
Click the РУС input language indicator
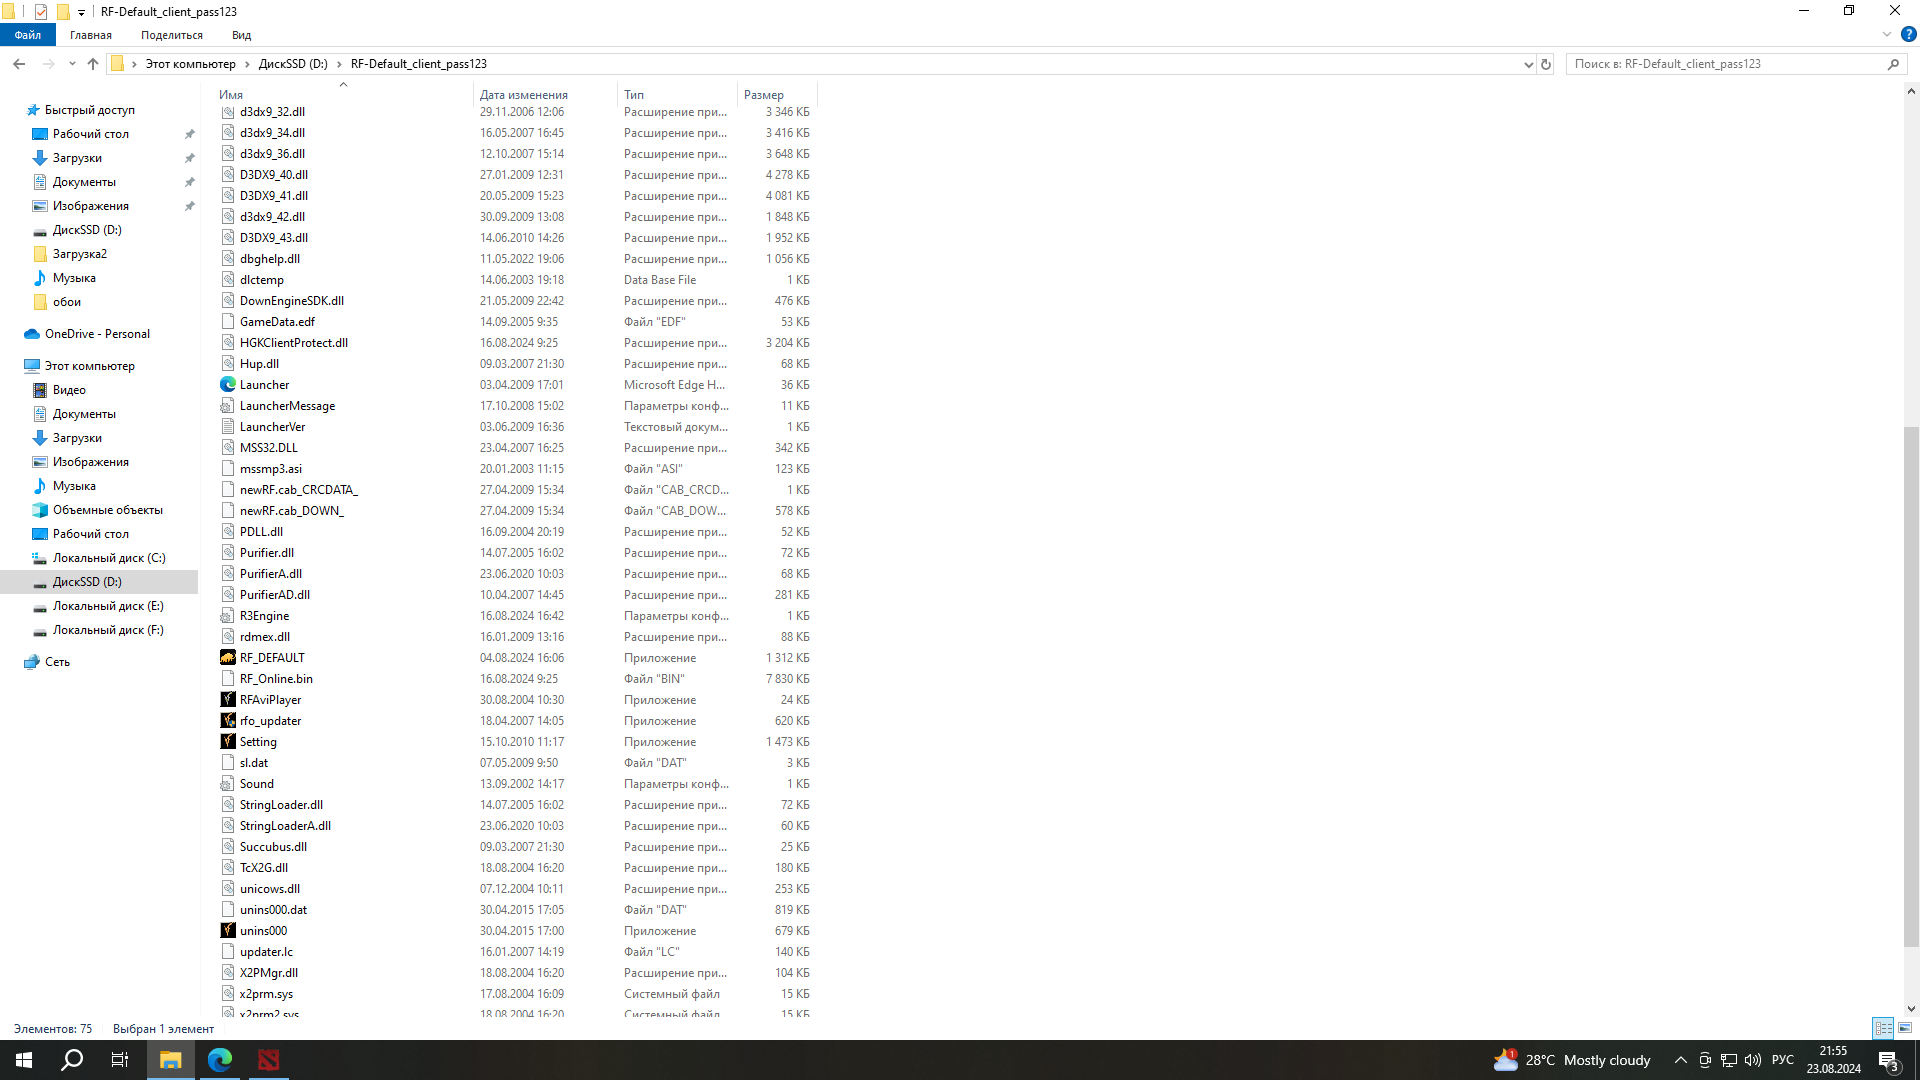tap(1783, 1060)
